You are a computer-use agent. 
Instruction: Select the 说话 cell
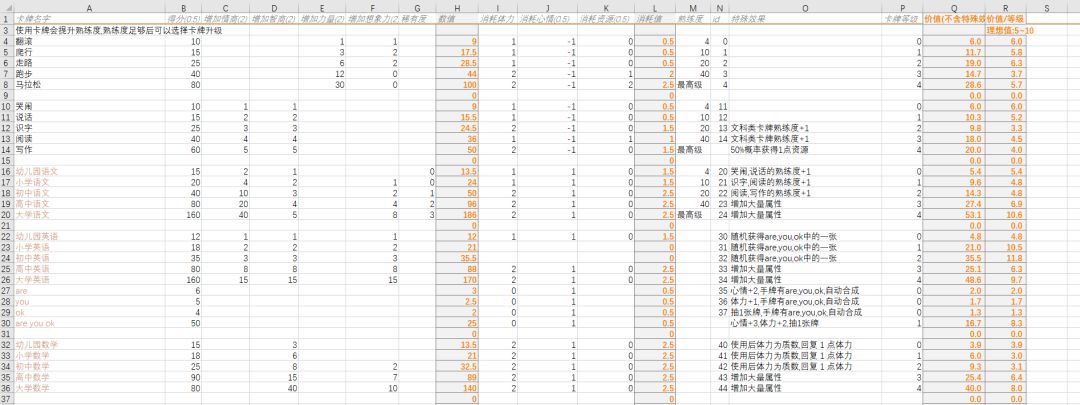pyautogui.click(x=89, y=117)
